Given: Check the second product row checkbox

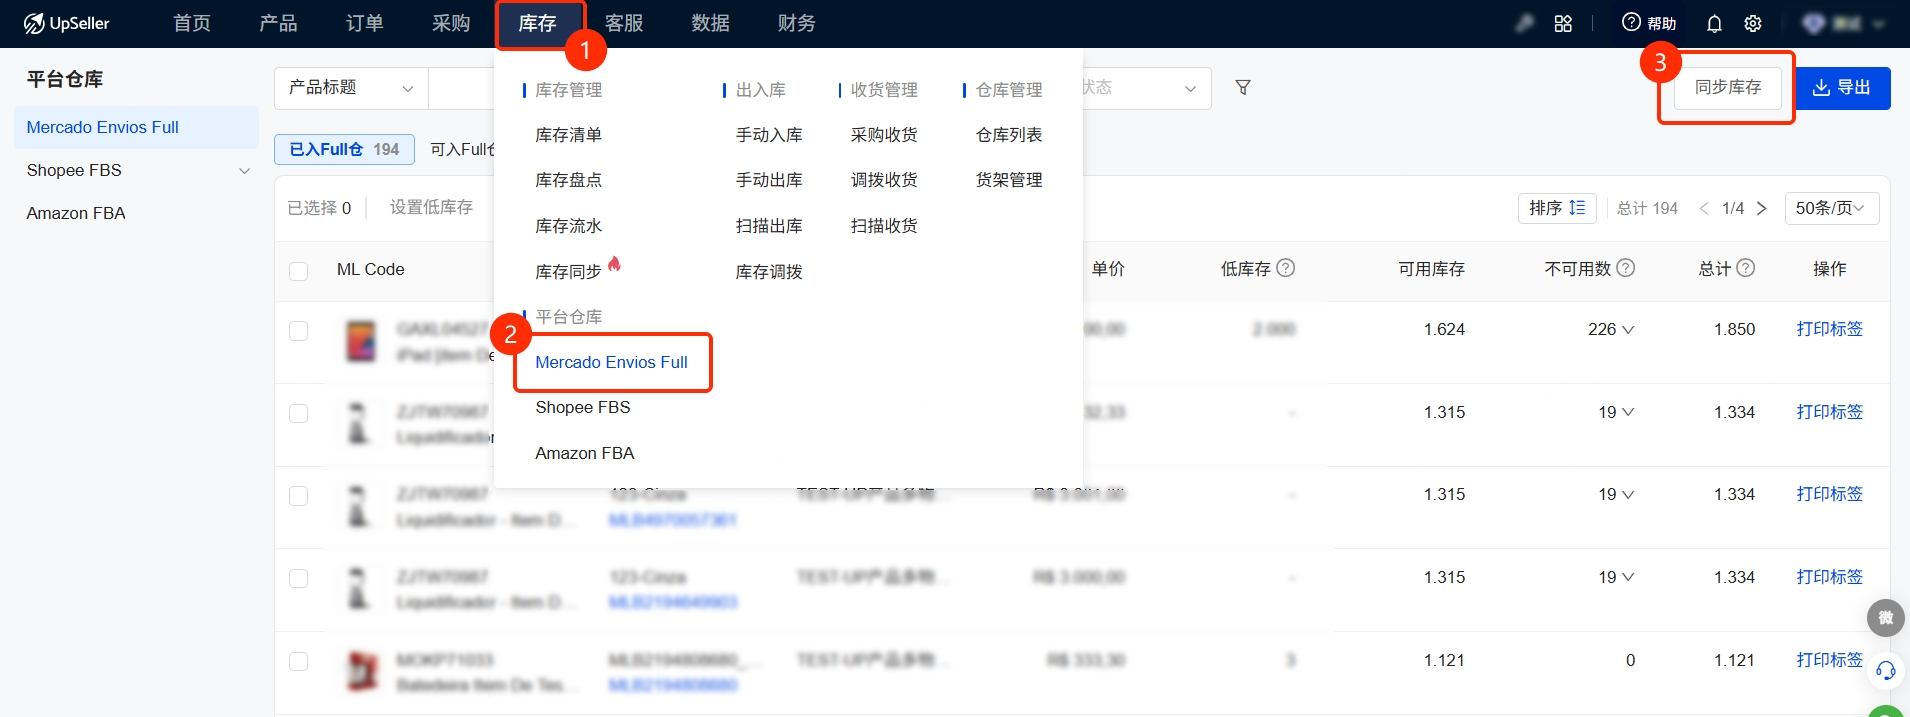Looking at the screenshot, I should coord(298,413).
